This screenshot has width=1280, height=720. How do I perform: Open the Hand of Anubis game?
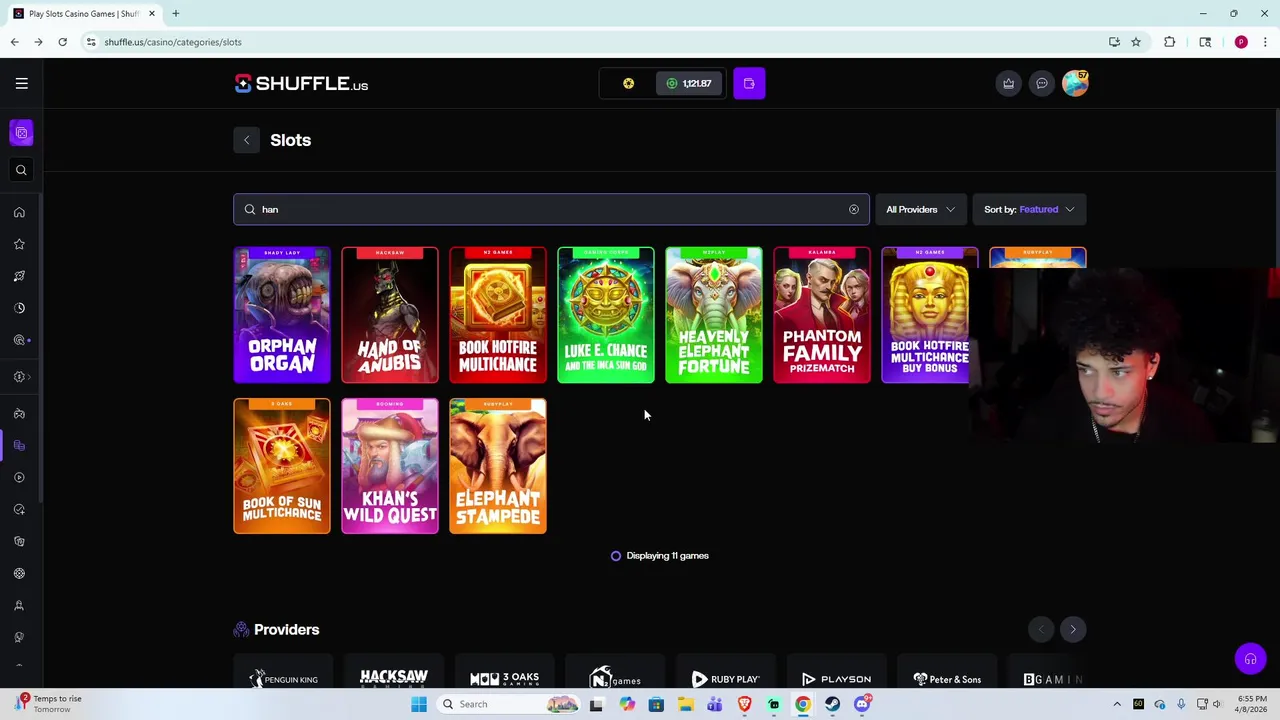390,315
